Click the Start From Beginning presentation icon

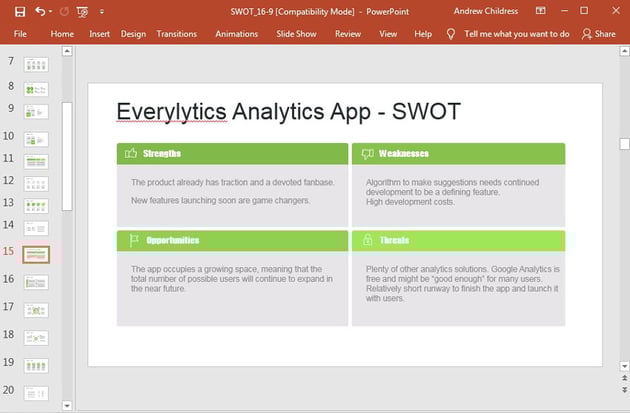[82, 11]
